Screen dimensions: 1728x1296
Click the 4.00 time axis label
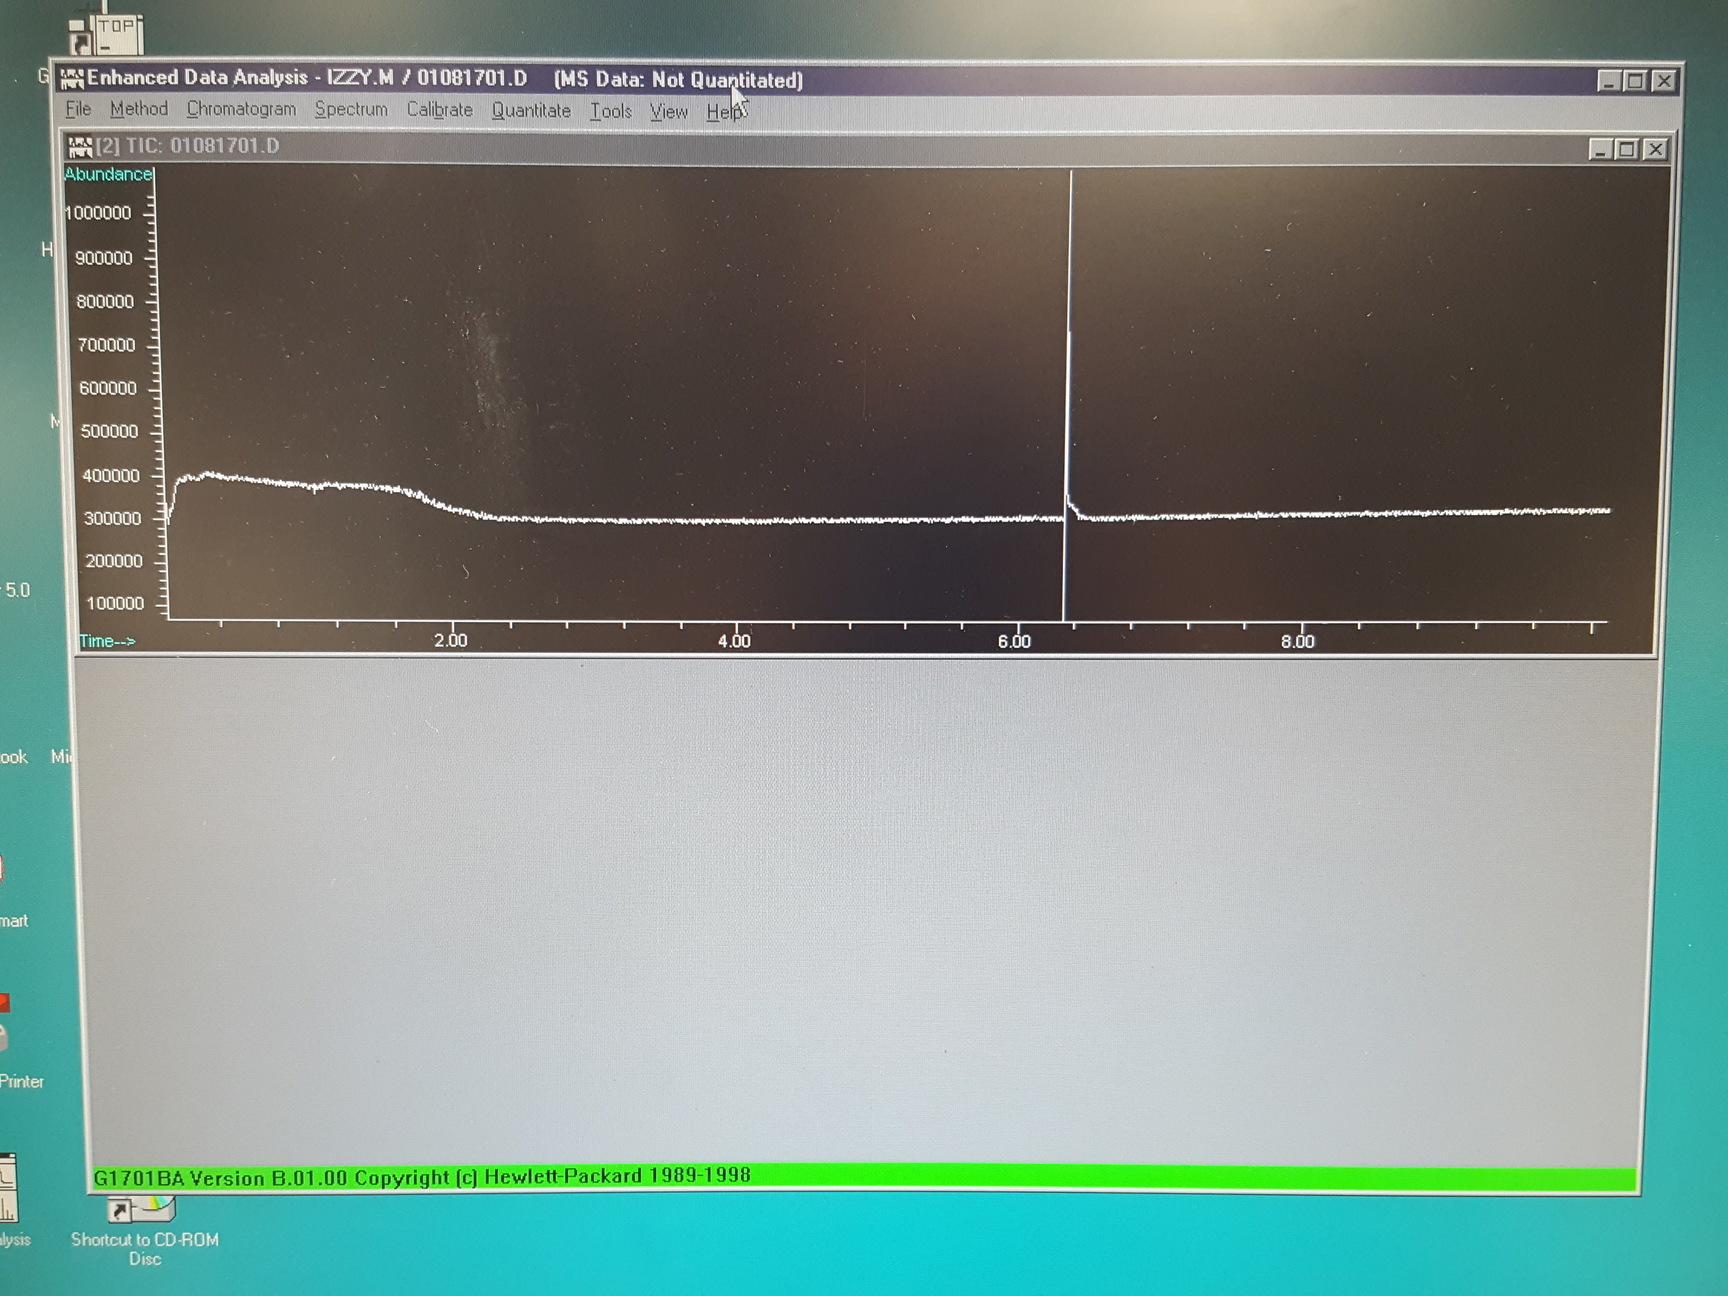coord(734,641)
